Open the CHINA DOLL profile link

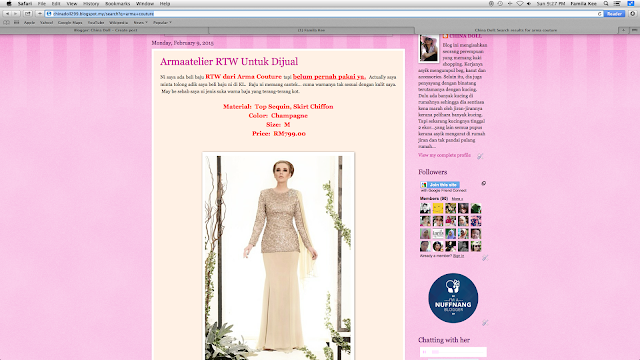[465, 36]
